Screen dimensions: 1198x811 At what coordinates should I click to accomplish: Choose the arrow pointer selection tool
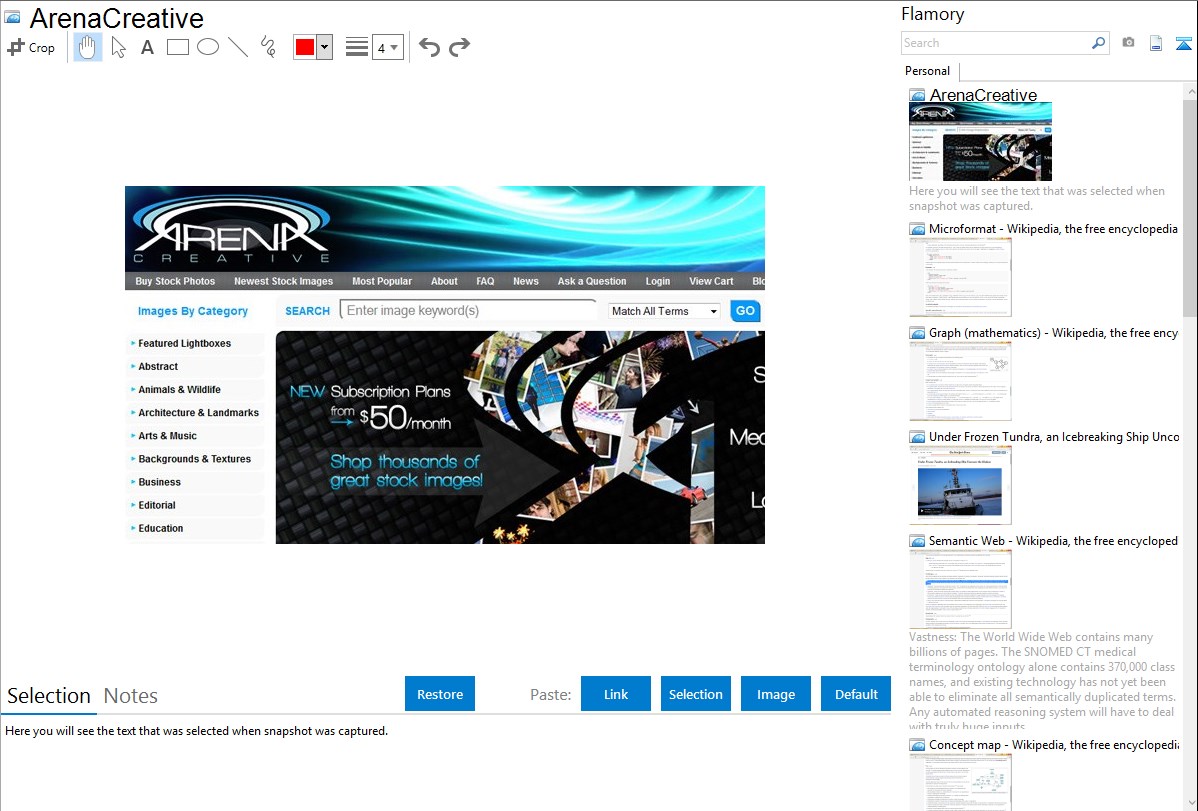(x=118, y=47)
